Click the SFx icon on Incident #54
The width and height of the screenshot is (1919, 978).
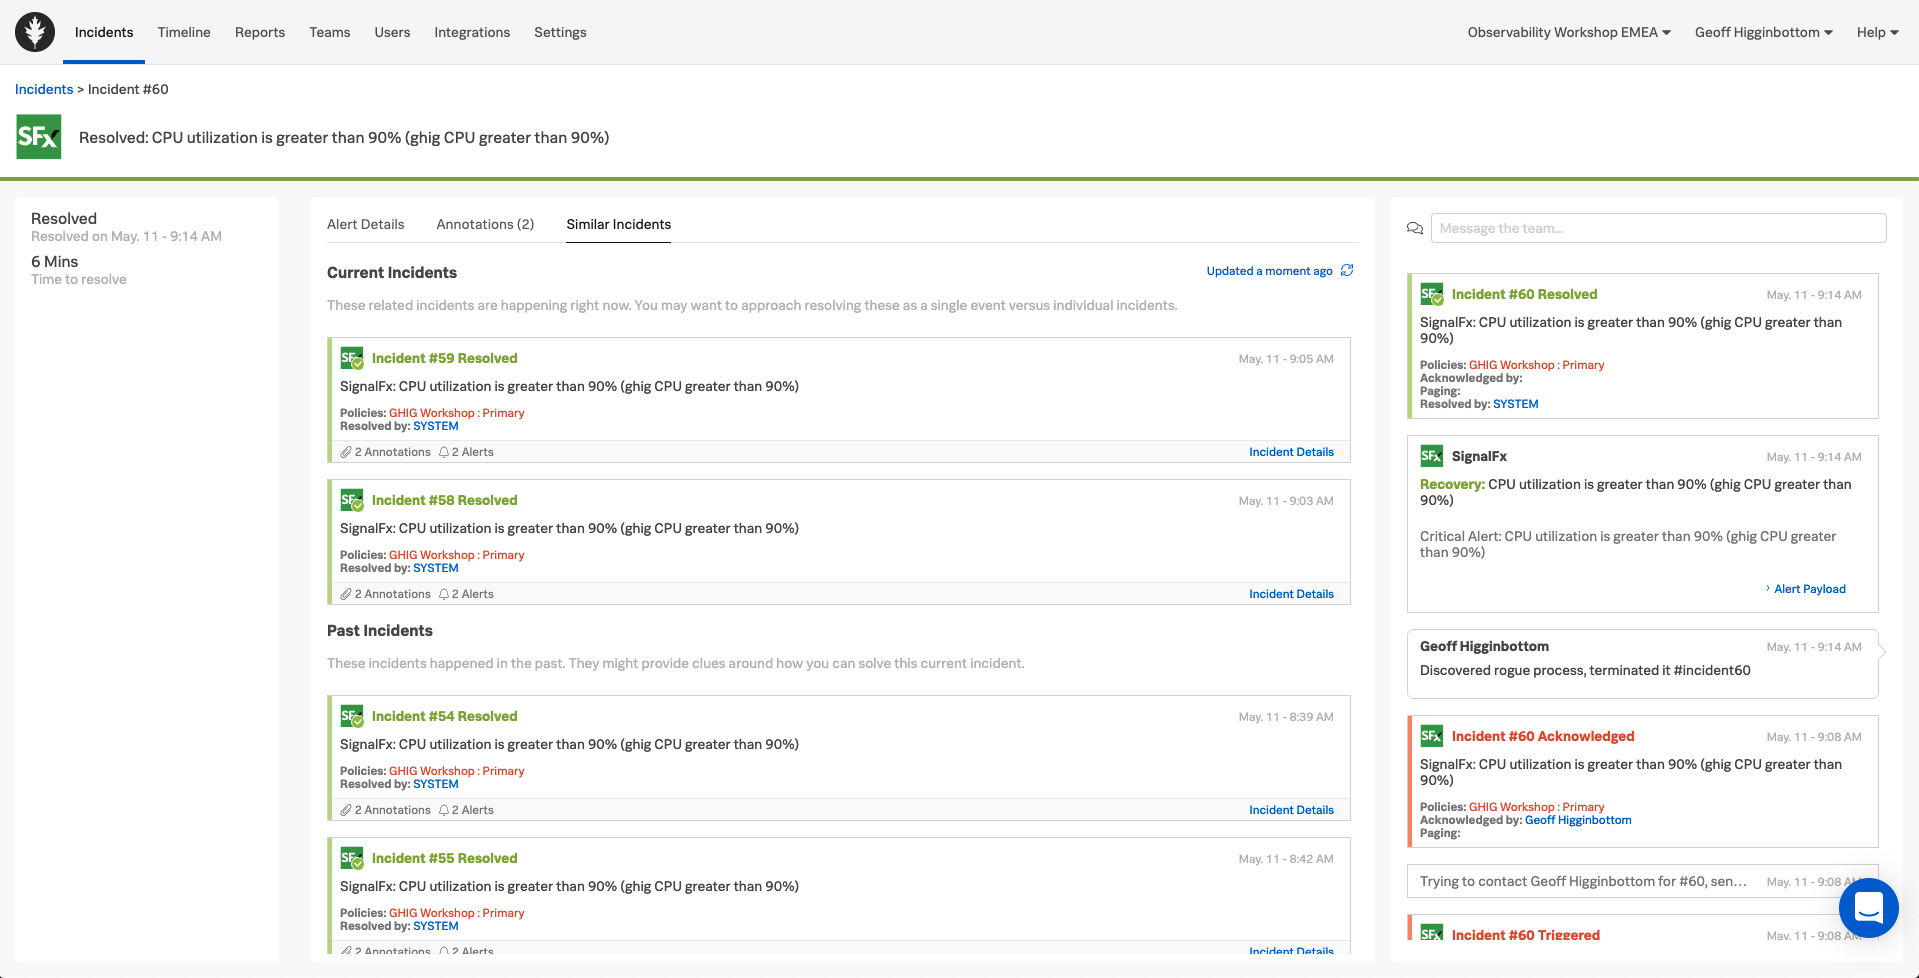pos(351,716)
